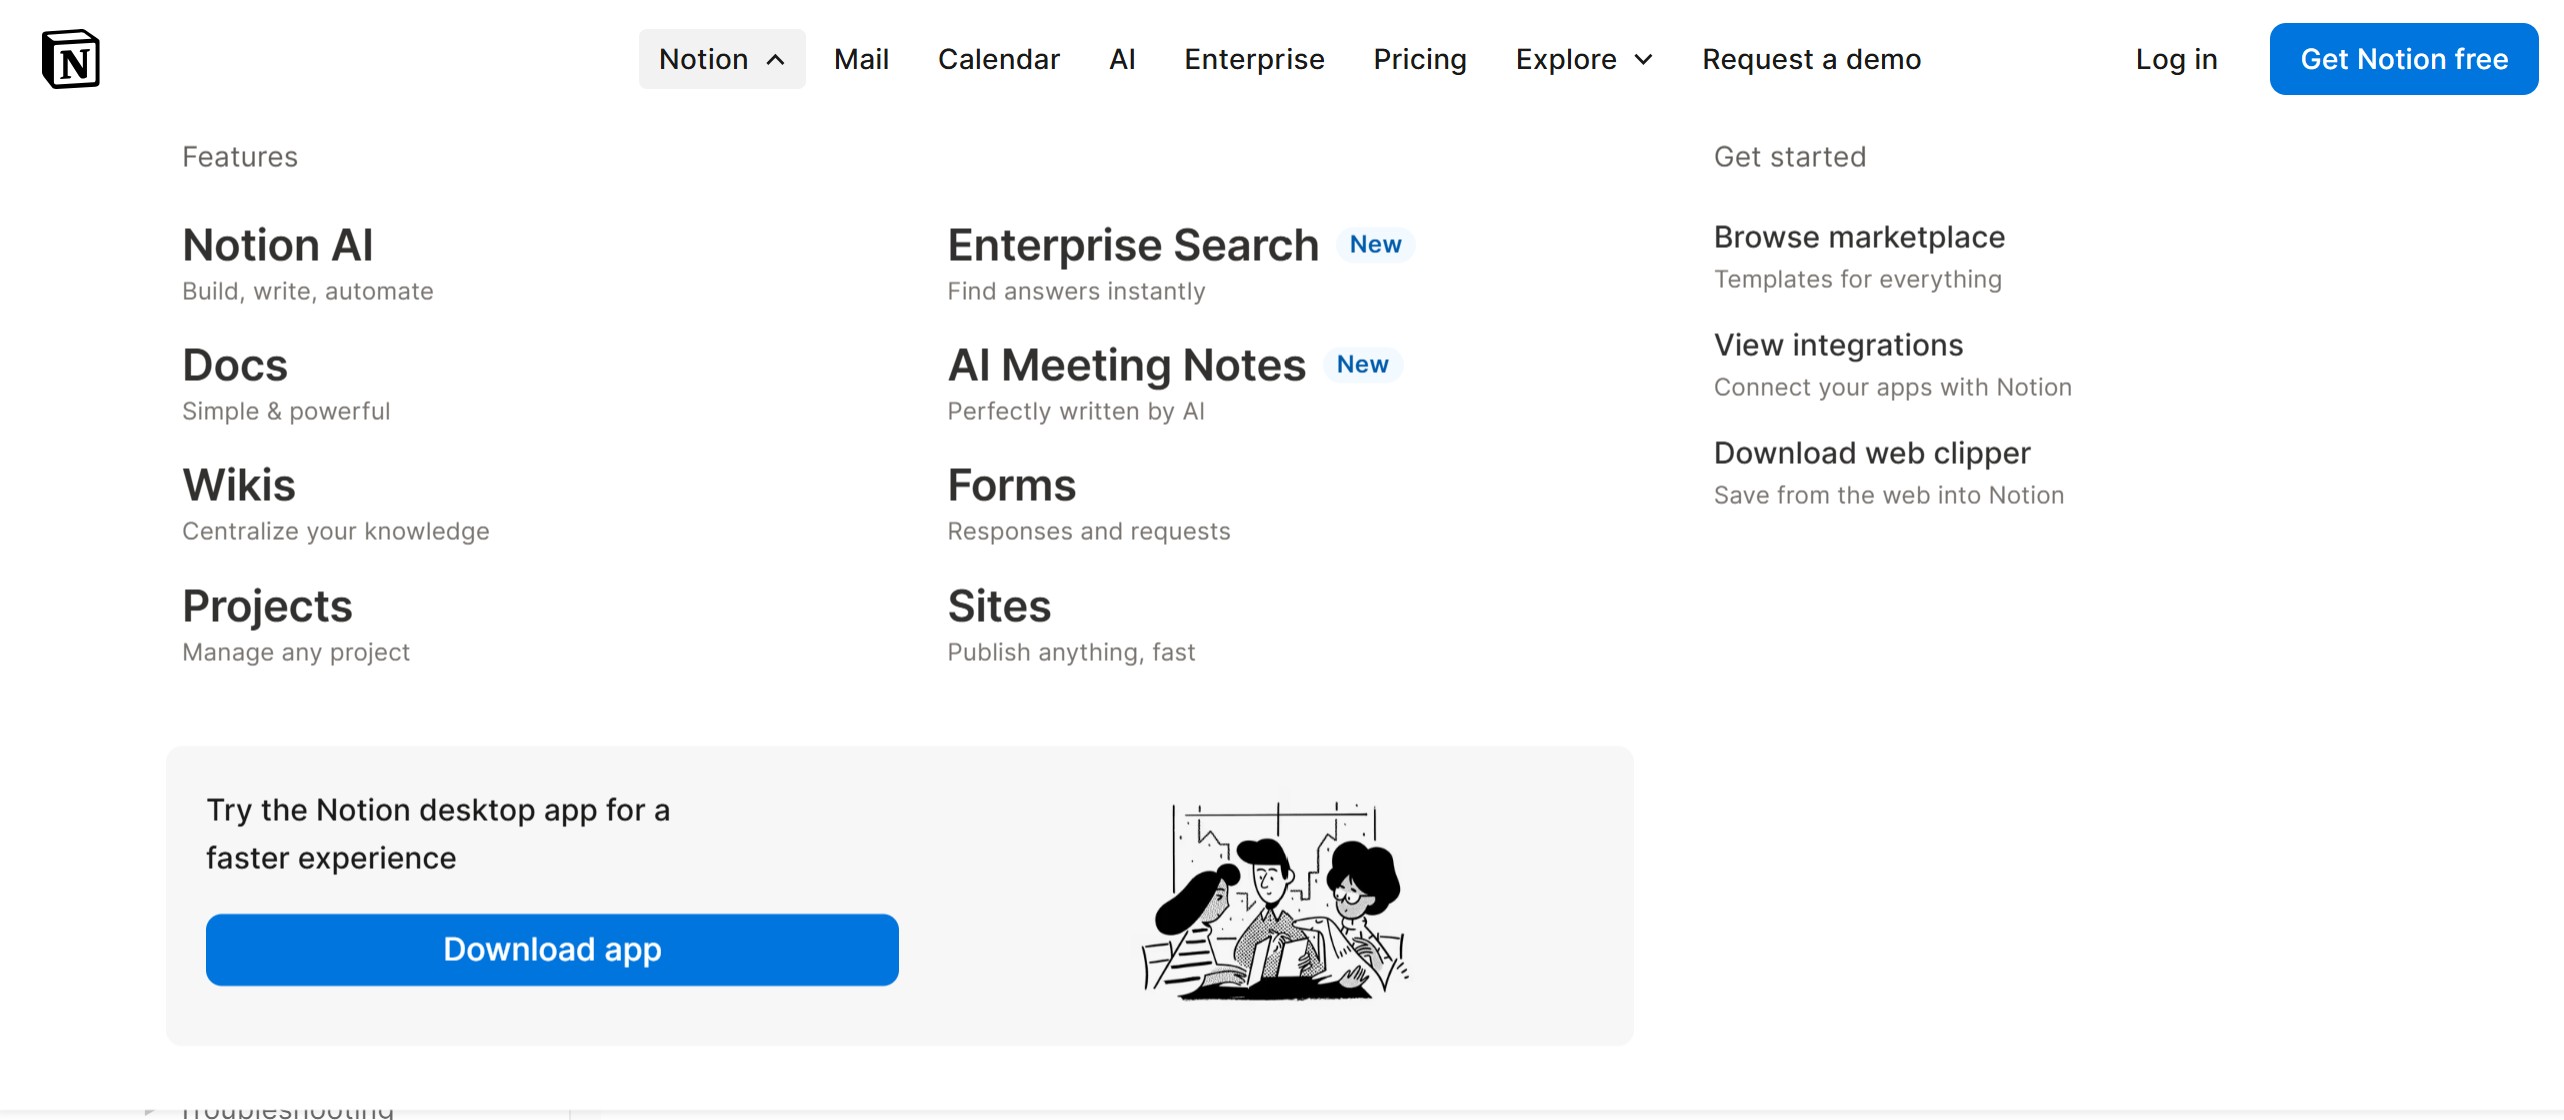This screenshot has height=1120, width=2564.
Task: Click the 'Get started' heading text
Action: (1790, 157)
